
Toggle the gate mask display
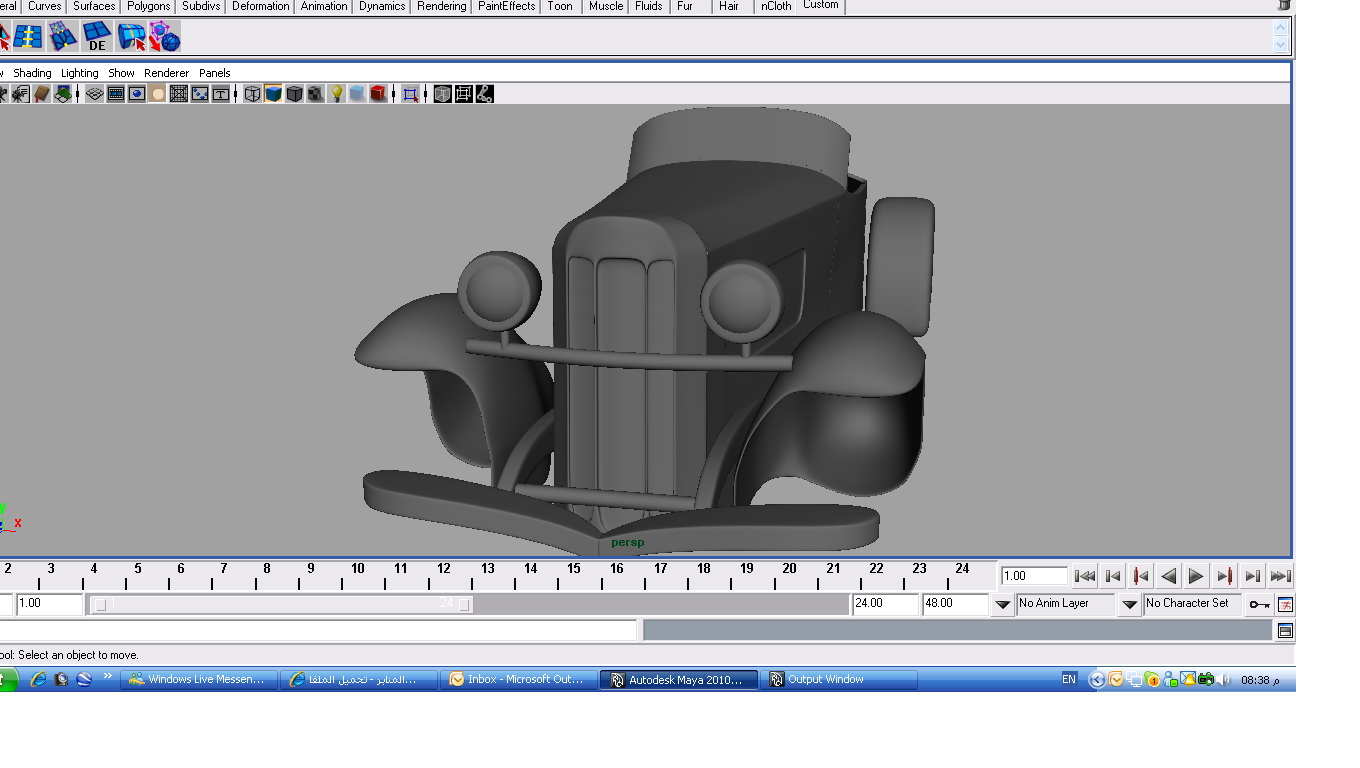tap(158, 94)
